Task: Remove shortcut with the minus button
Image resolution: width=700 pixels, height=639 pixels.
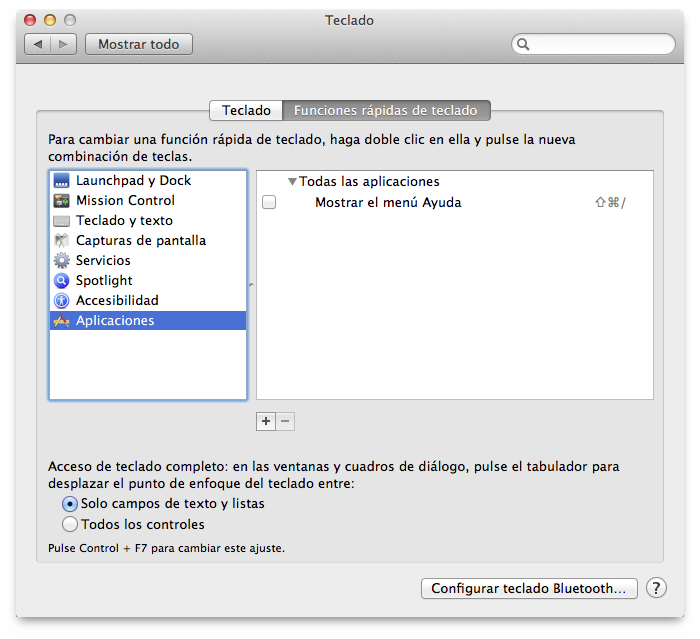Action: tap(285, 421)
